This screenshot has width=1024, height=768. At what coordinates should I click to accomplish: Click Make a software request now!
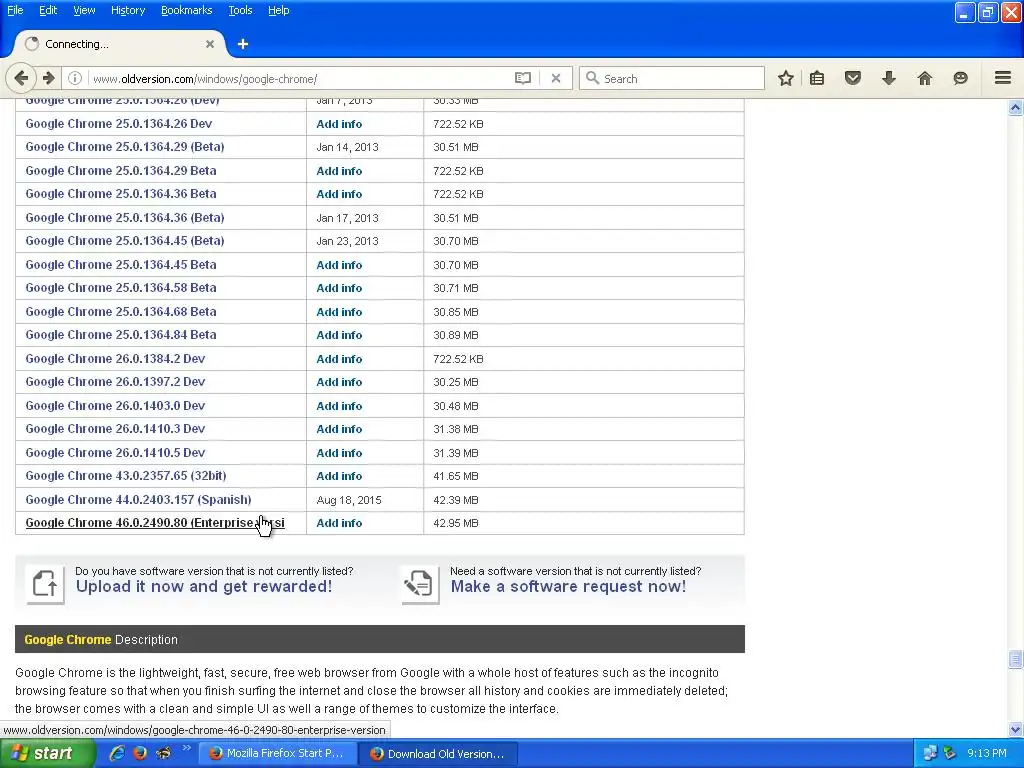click(x=568, y=586)
